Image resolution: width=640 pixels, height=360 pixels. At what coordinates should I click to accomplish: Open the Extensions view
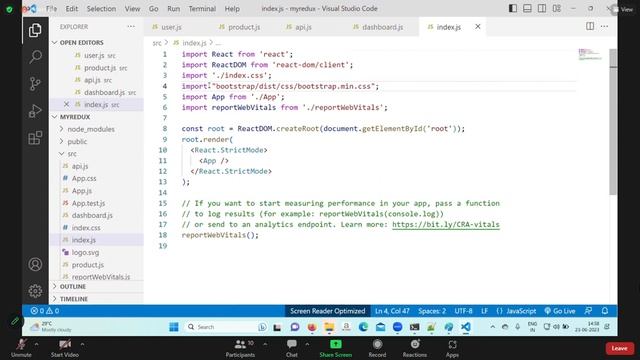35,138
